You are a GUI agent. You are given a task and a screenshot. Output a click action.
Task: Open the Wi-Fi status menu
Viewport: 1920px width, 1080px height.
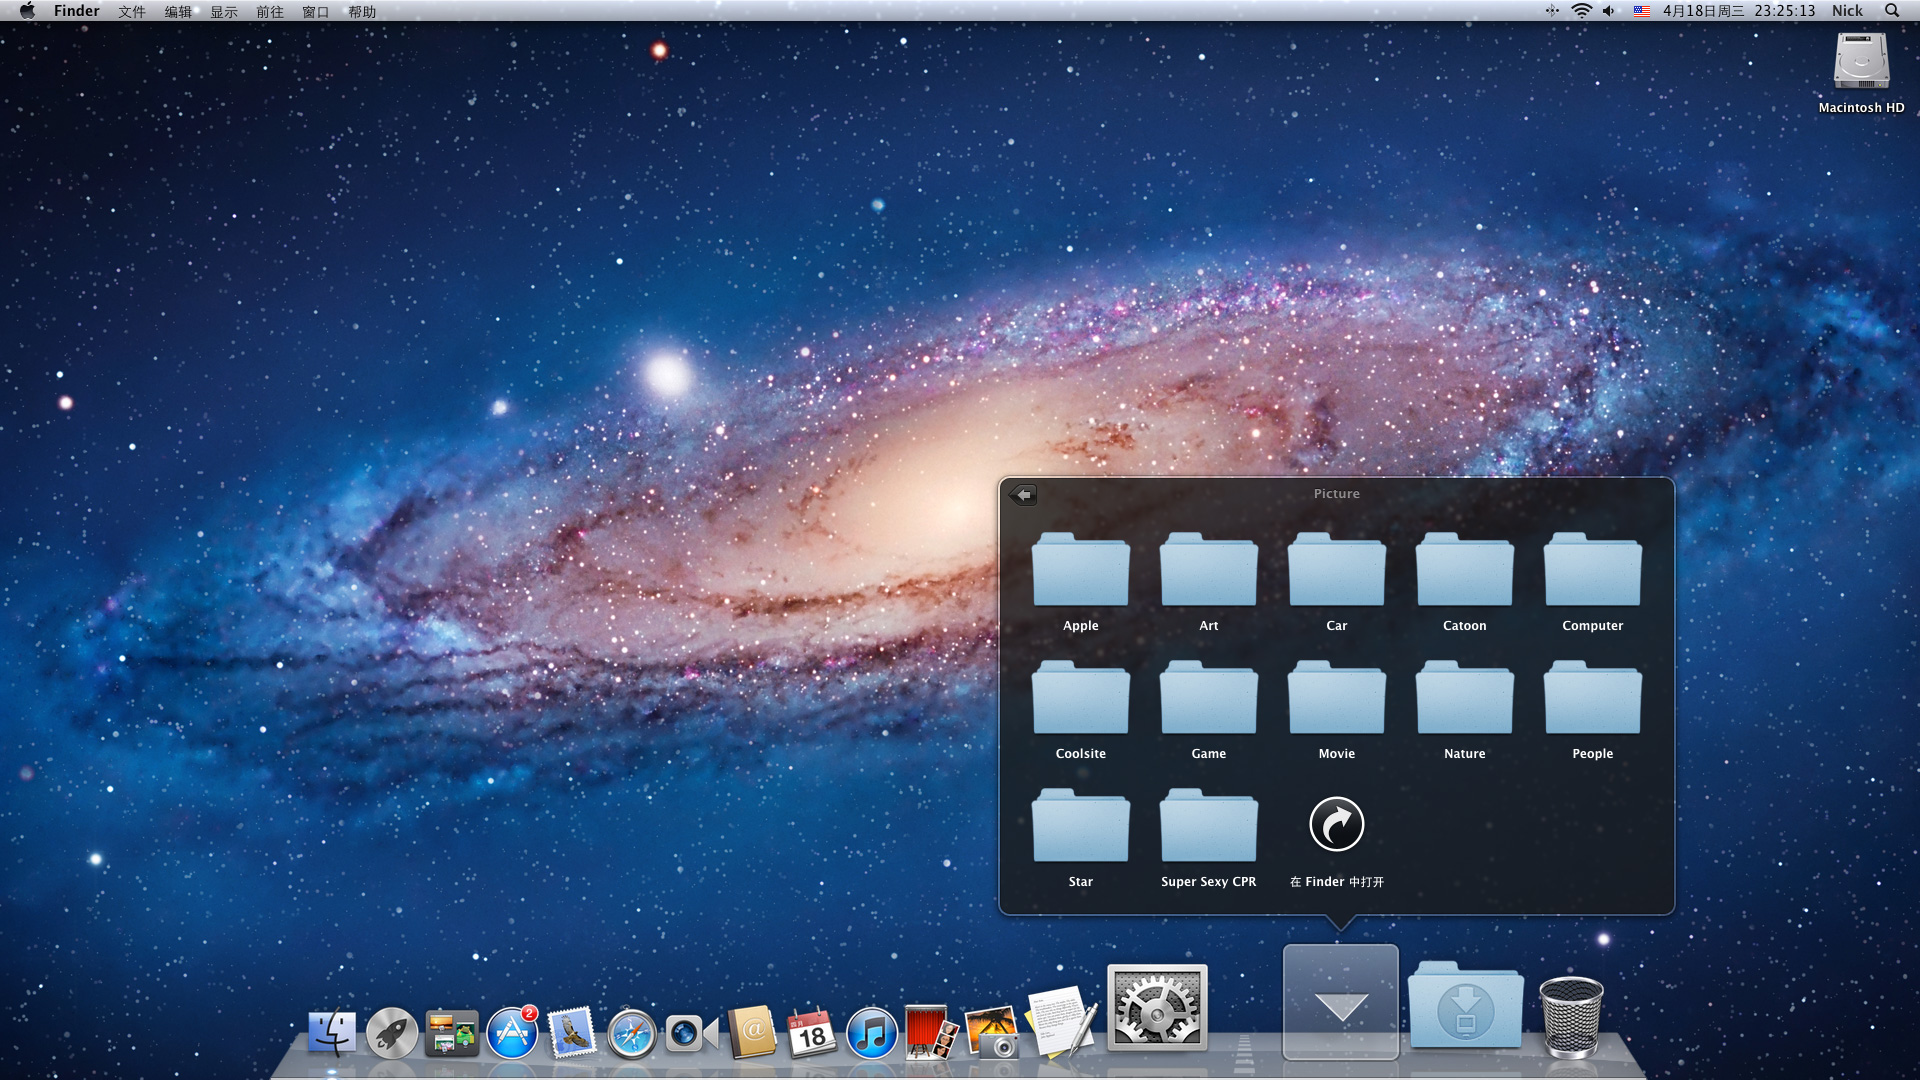[1581, 11]
